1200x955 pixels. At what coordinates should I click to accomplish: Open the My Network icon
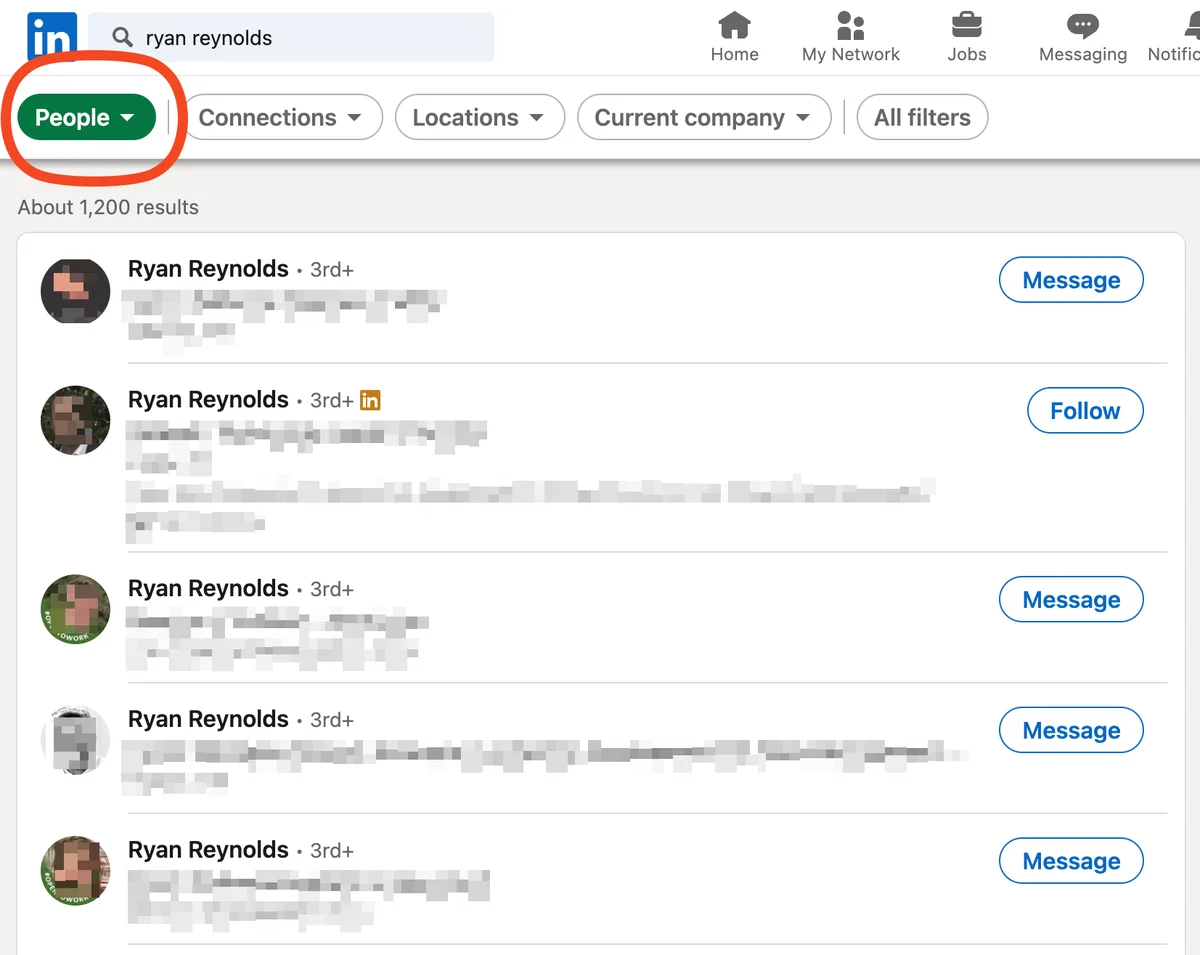(x=851, y=24)
